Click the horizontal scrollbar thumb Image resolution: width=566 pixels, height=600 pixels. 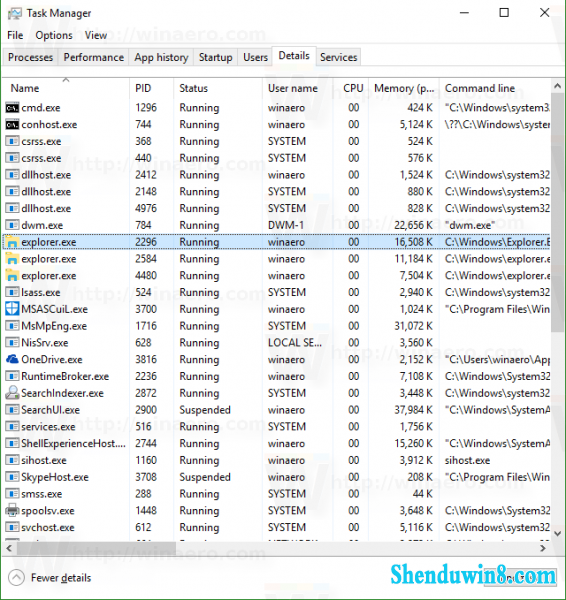pyautogui.click(x=96, y=548)
